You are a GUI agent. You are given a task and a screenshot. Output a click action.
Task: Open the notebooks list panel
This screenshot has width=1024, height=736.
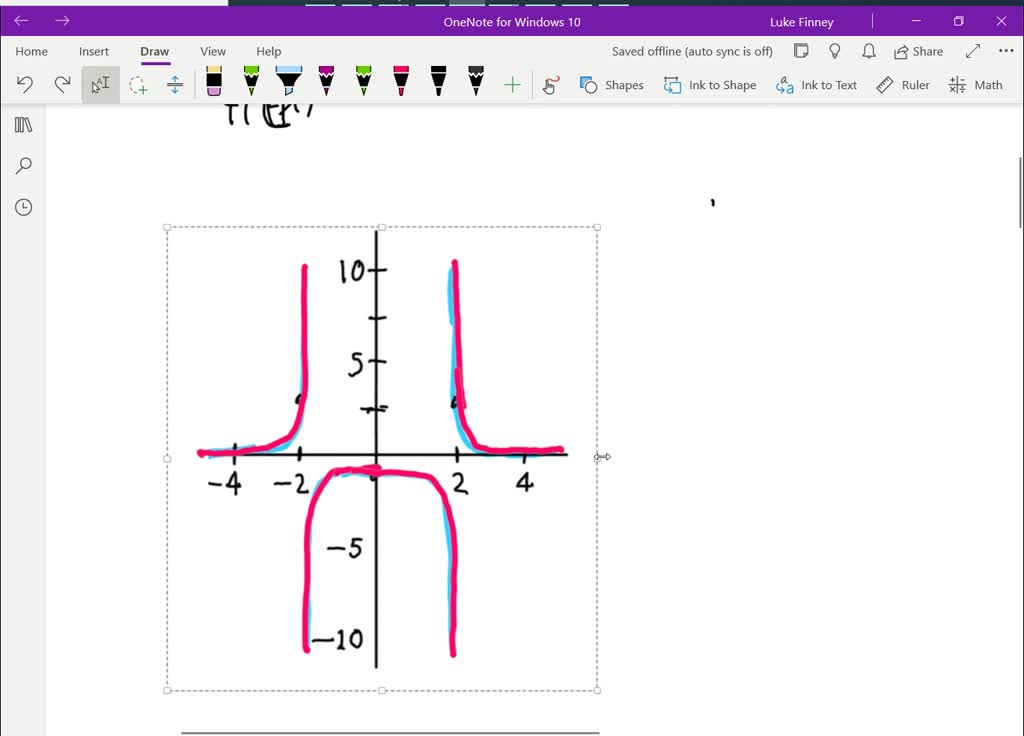point(23,124)
